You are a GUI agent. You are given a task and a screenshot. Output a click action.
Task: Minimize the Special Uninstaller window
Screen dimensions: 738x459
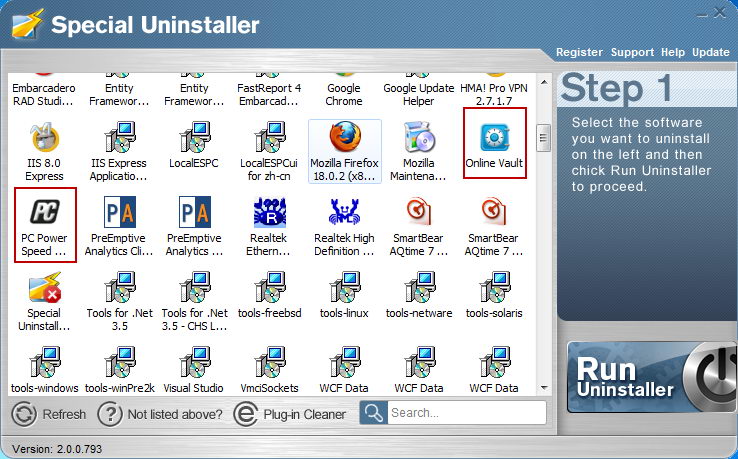(702, 16)
